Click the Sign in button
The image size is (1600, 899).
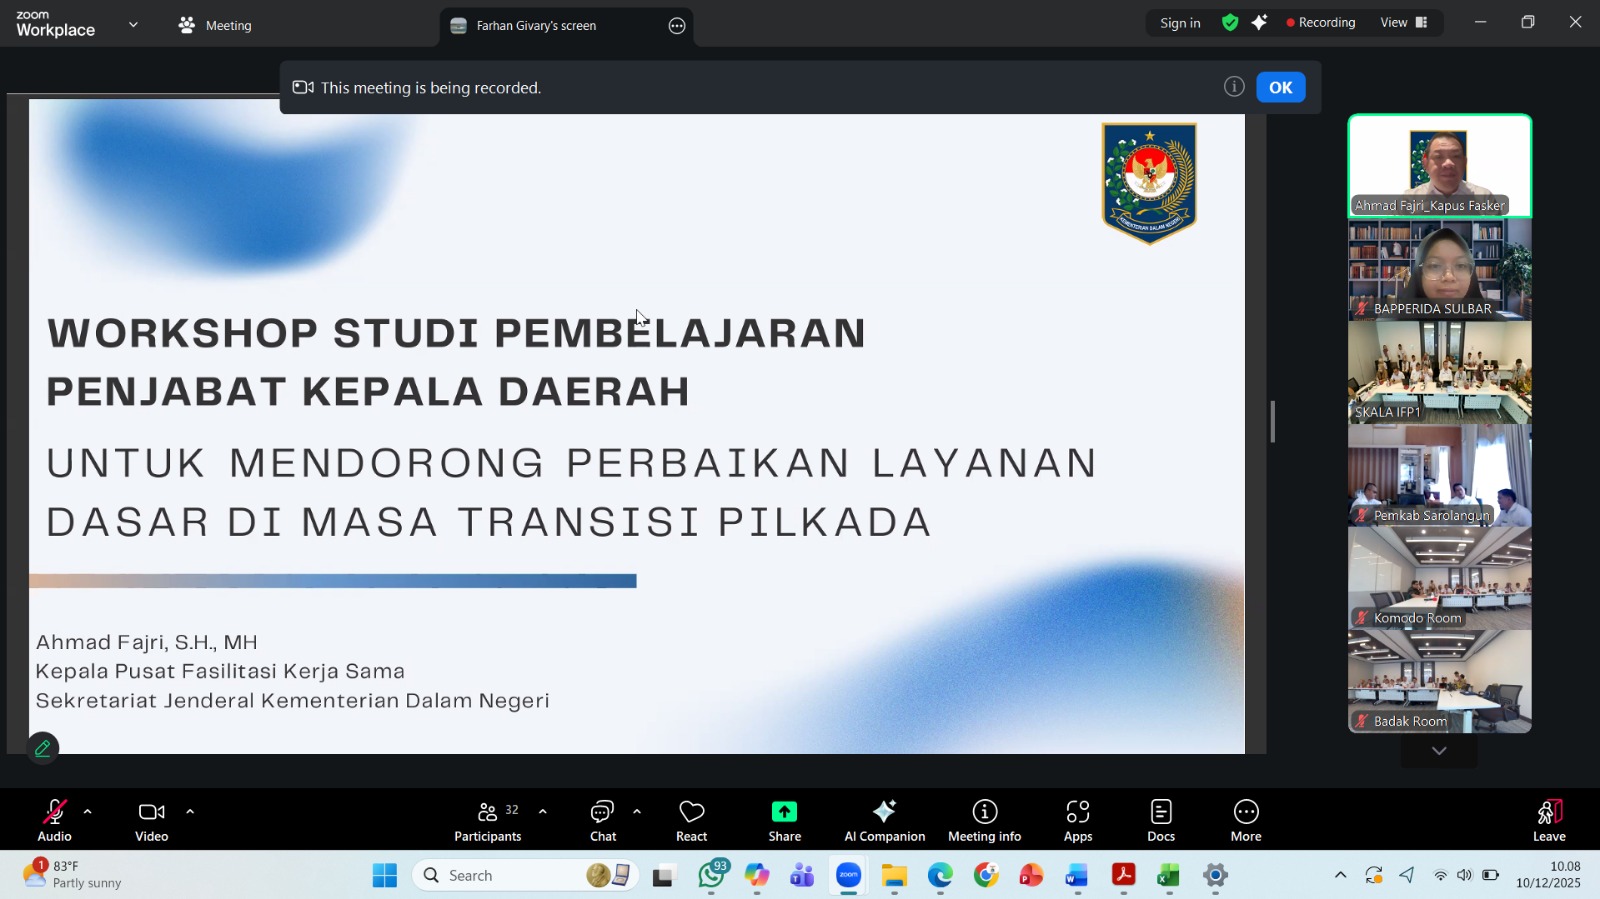point(1180,23)
